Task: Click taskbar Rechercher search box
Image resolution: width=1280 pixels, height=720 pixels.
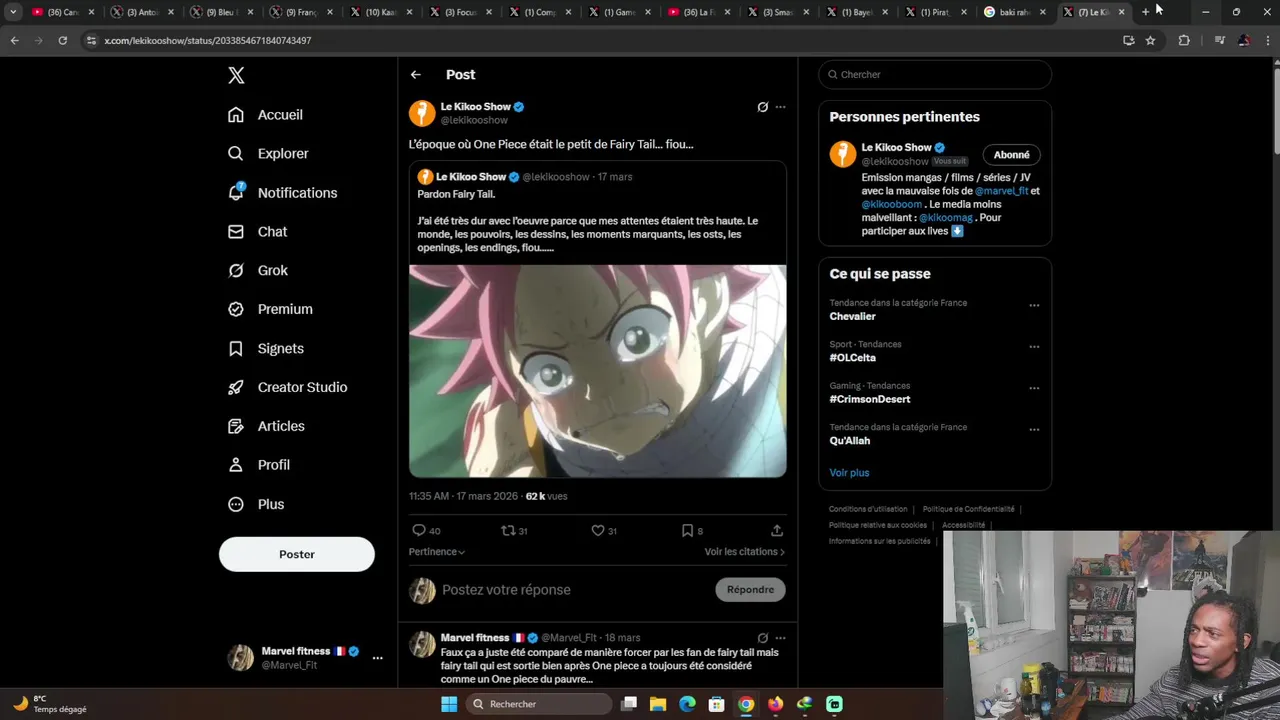Action: [539, 704]
